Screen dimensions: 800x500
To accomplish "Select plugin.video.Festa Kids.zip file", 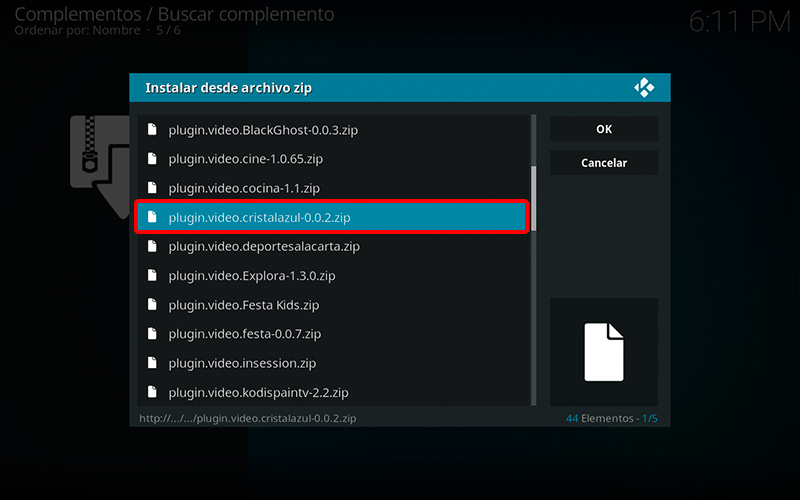I will 334,305.
